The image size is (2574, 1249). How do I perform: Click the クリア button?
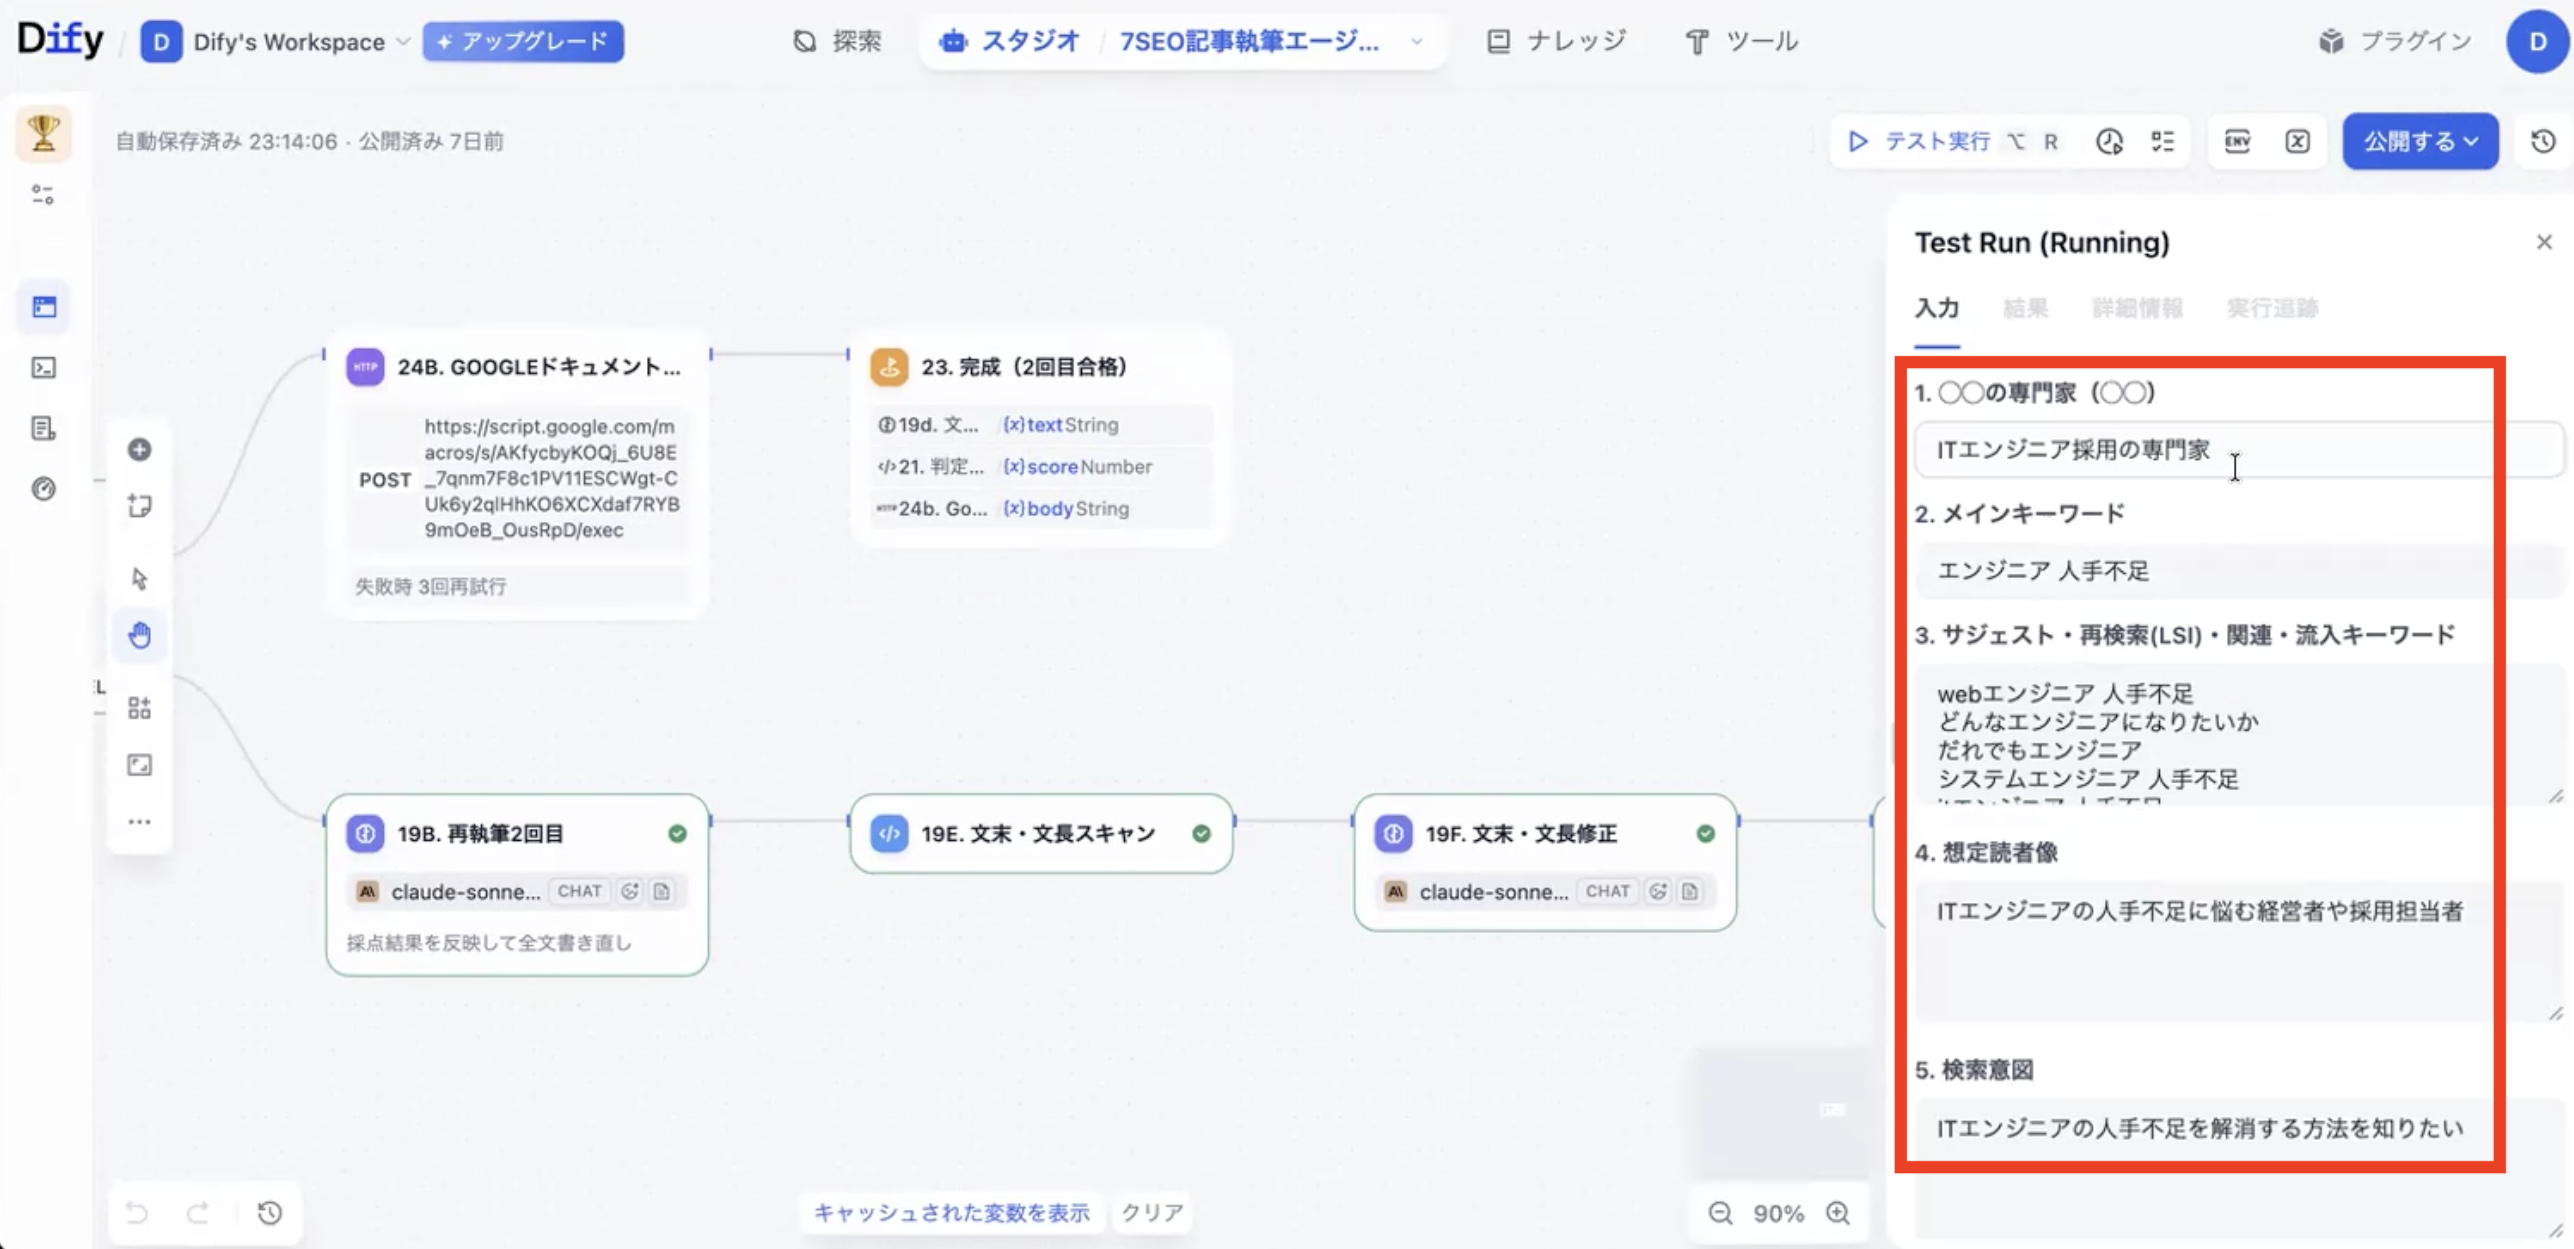coord(1152,1212)
